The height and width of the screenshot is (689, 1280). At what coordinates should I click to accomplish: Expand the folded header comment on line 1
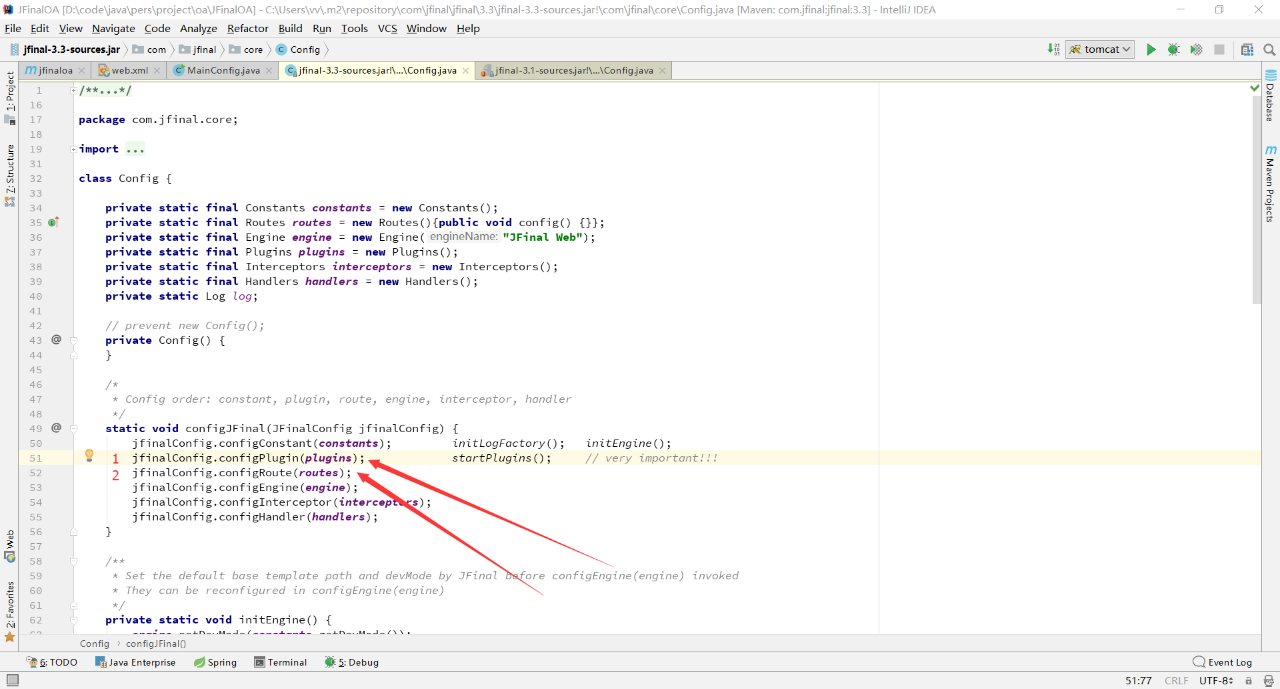pos(74,90)
